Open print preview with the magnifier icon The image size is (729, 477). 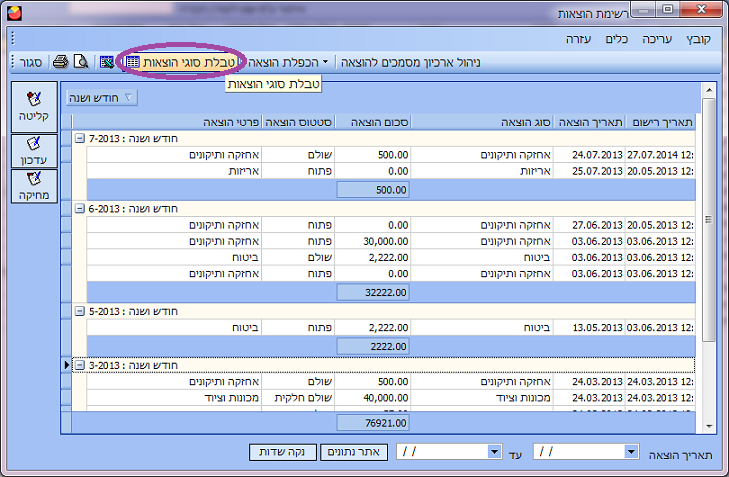click(x=80, y=63)
